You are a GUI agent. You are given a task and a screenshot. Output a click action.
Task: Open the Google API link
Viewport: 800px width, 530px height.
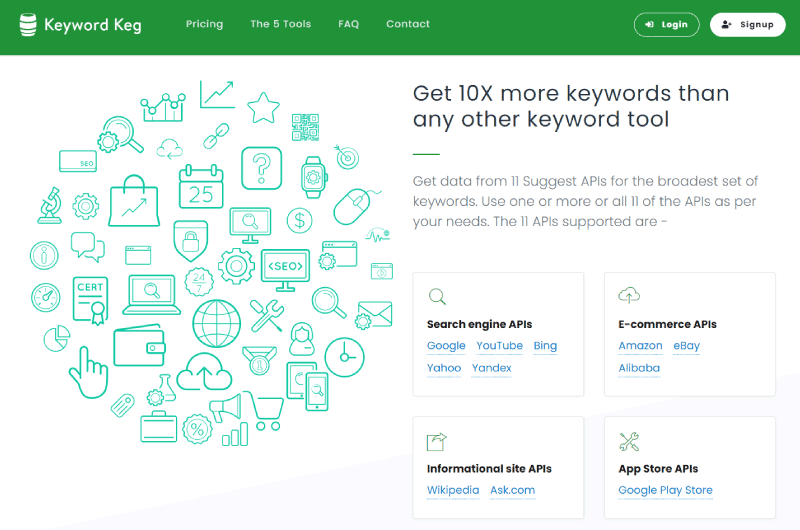[x=446, y=346]
